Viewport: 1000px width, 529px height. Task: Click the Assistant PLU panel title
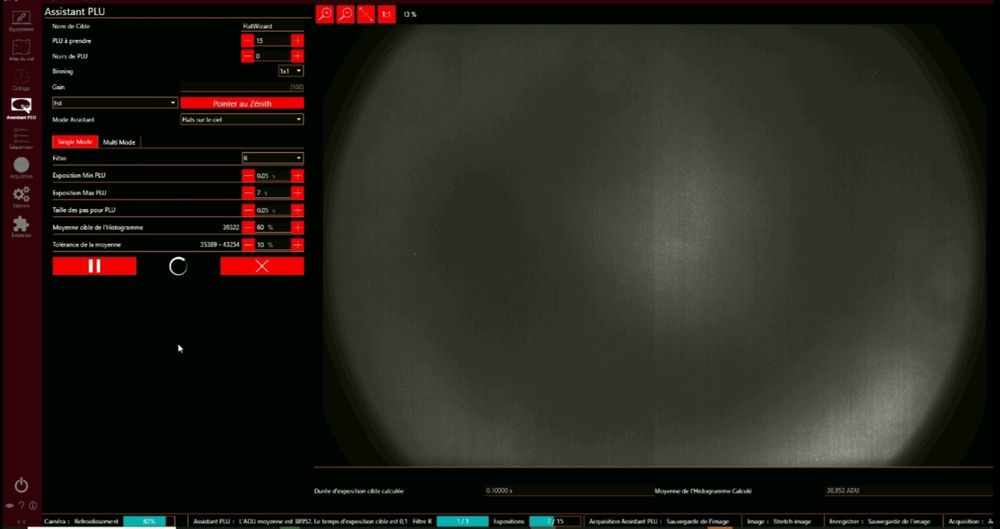[75, 11]
